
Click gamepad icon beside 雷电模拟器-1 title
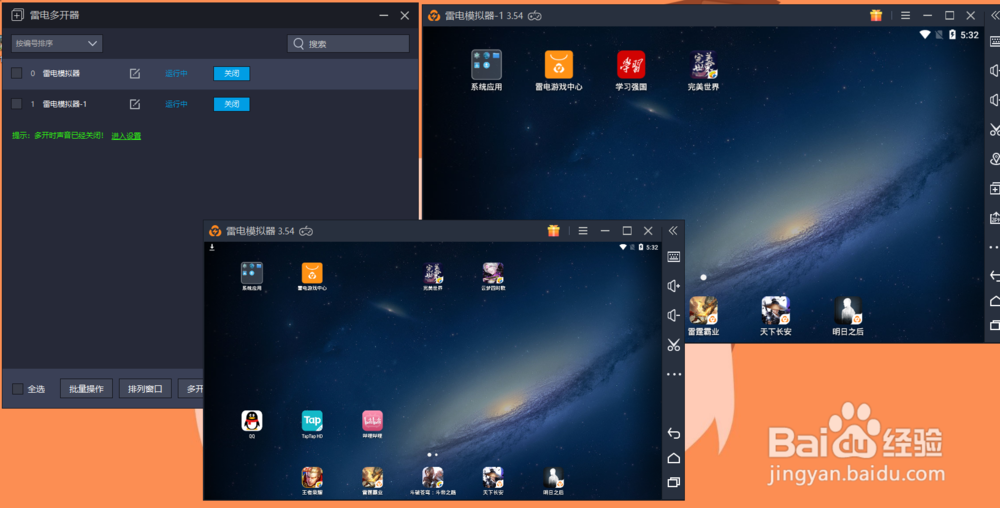[x=534, y=15]
